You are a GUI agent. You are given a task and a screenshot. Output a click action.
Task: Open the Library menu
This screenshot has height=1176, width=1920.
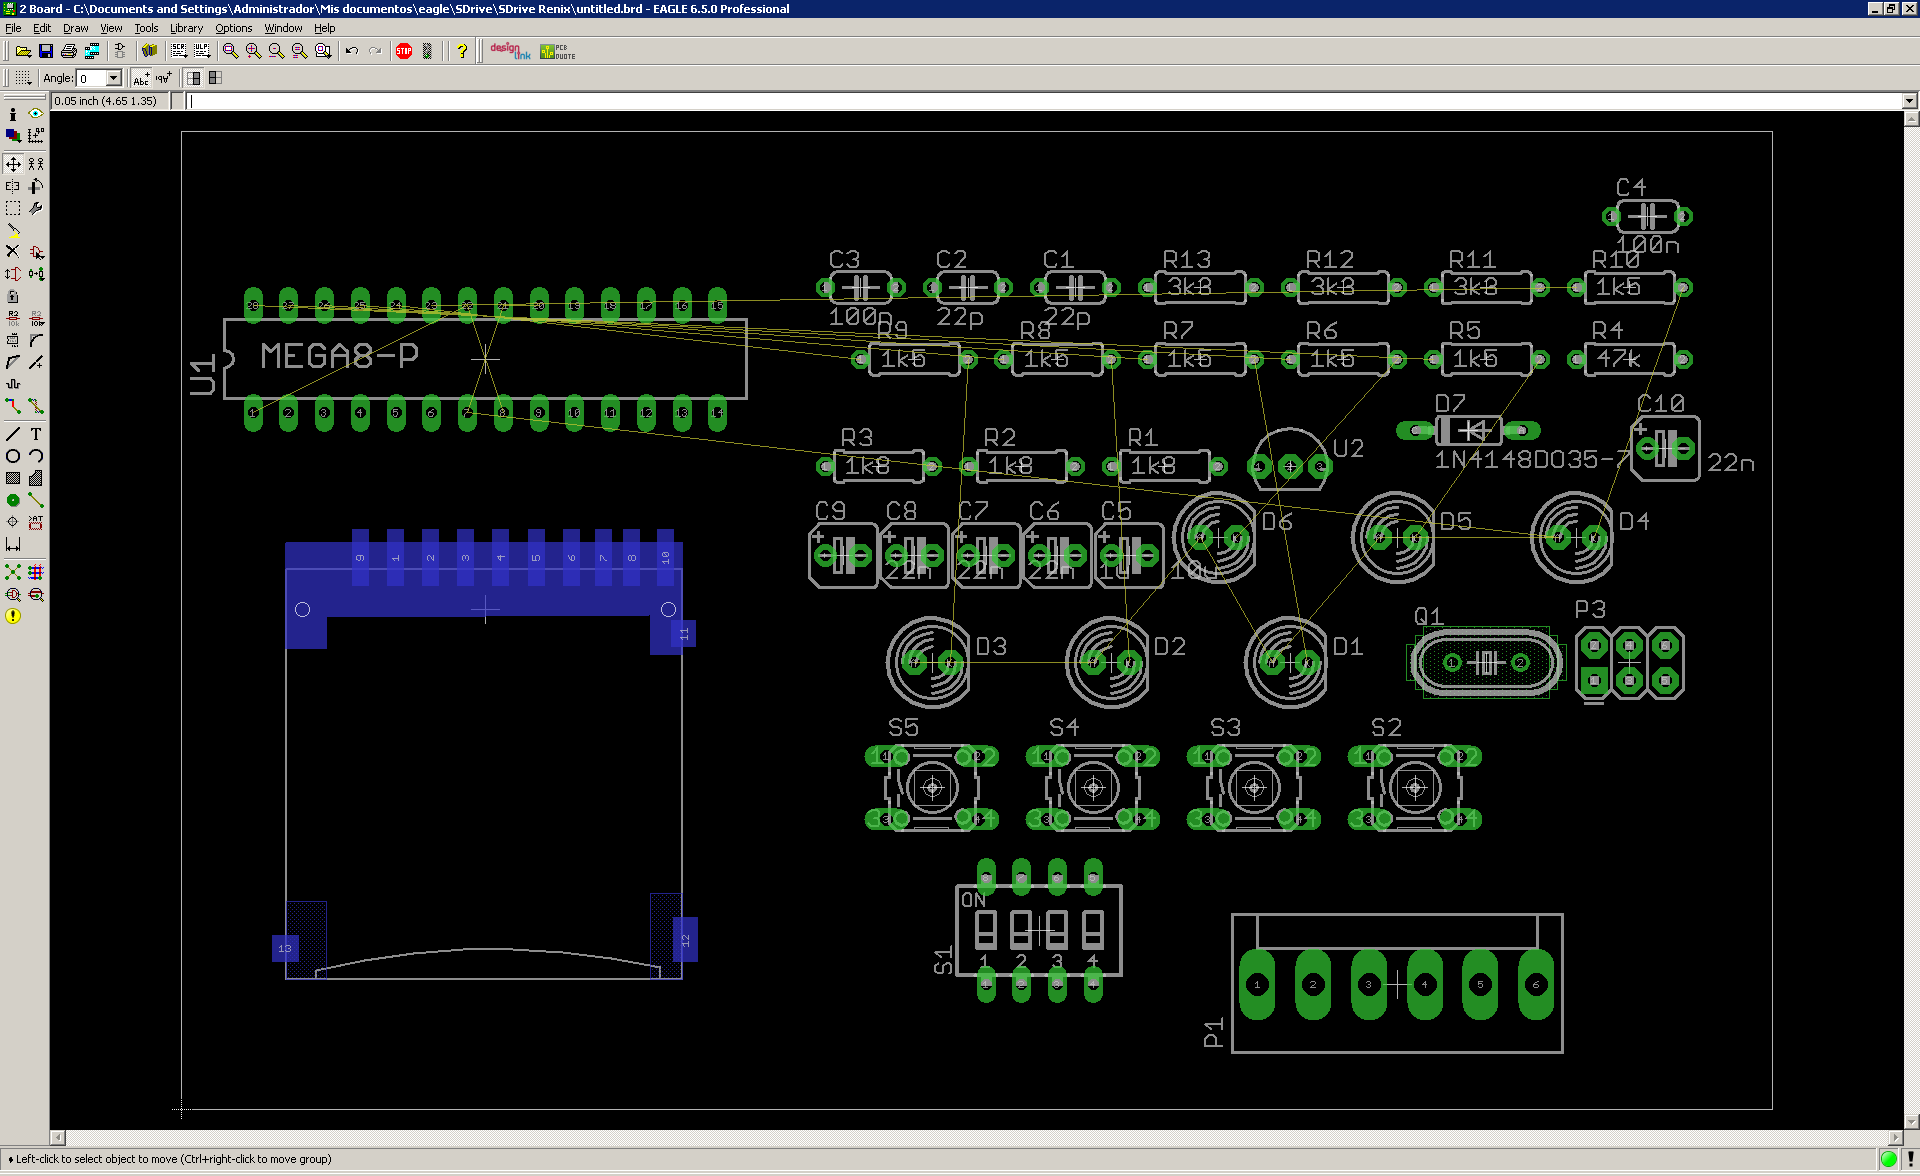coord(186,28)
